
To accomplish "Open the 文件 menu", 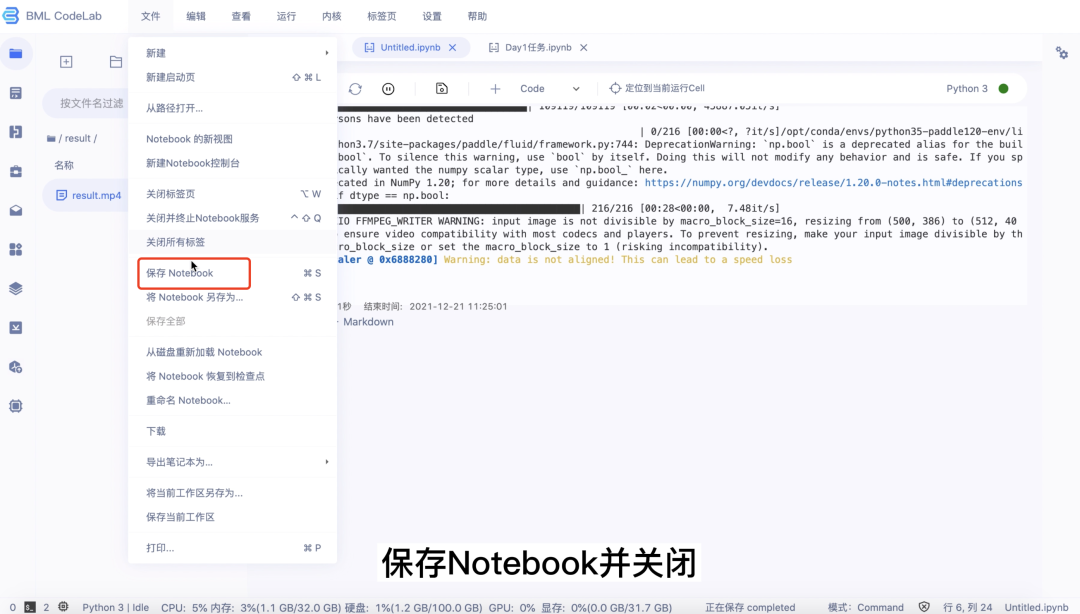I will click(x=150, y=16).
